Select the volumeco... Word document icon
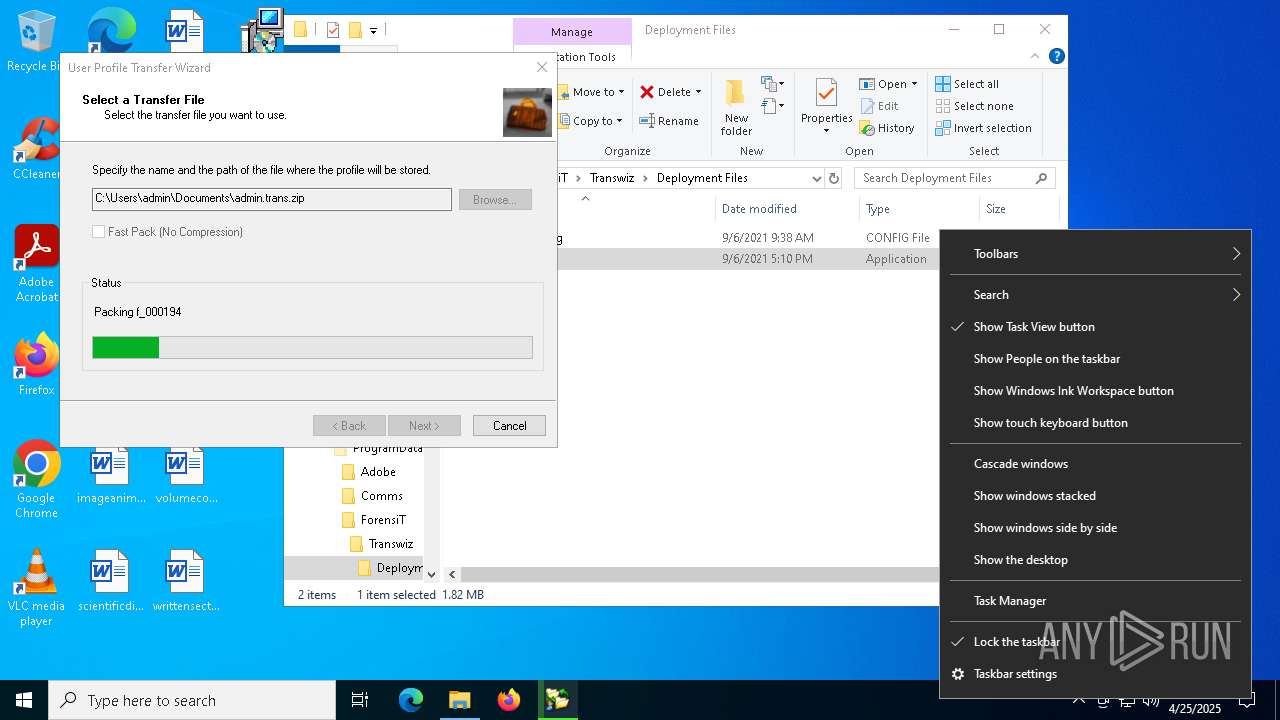The width and height of the screenshot is (1280, 720). [186, 476]
